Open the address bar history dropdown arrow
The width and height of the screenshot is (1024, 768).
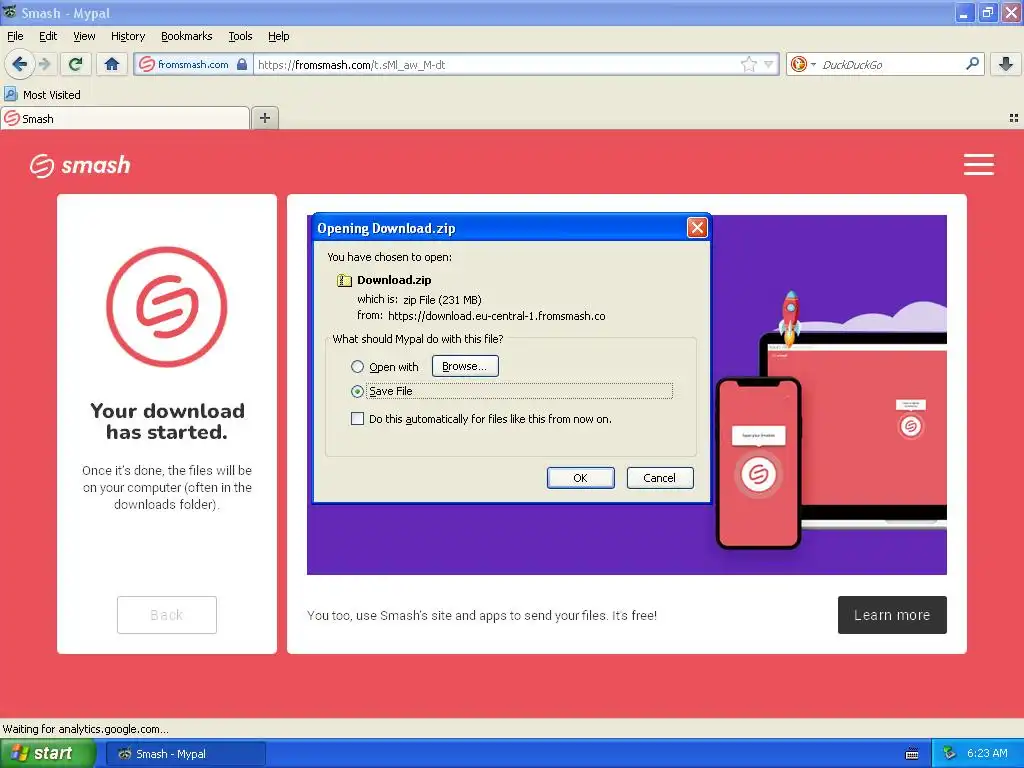tap(769, 64)
